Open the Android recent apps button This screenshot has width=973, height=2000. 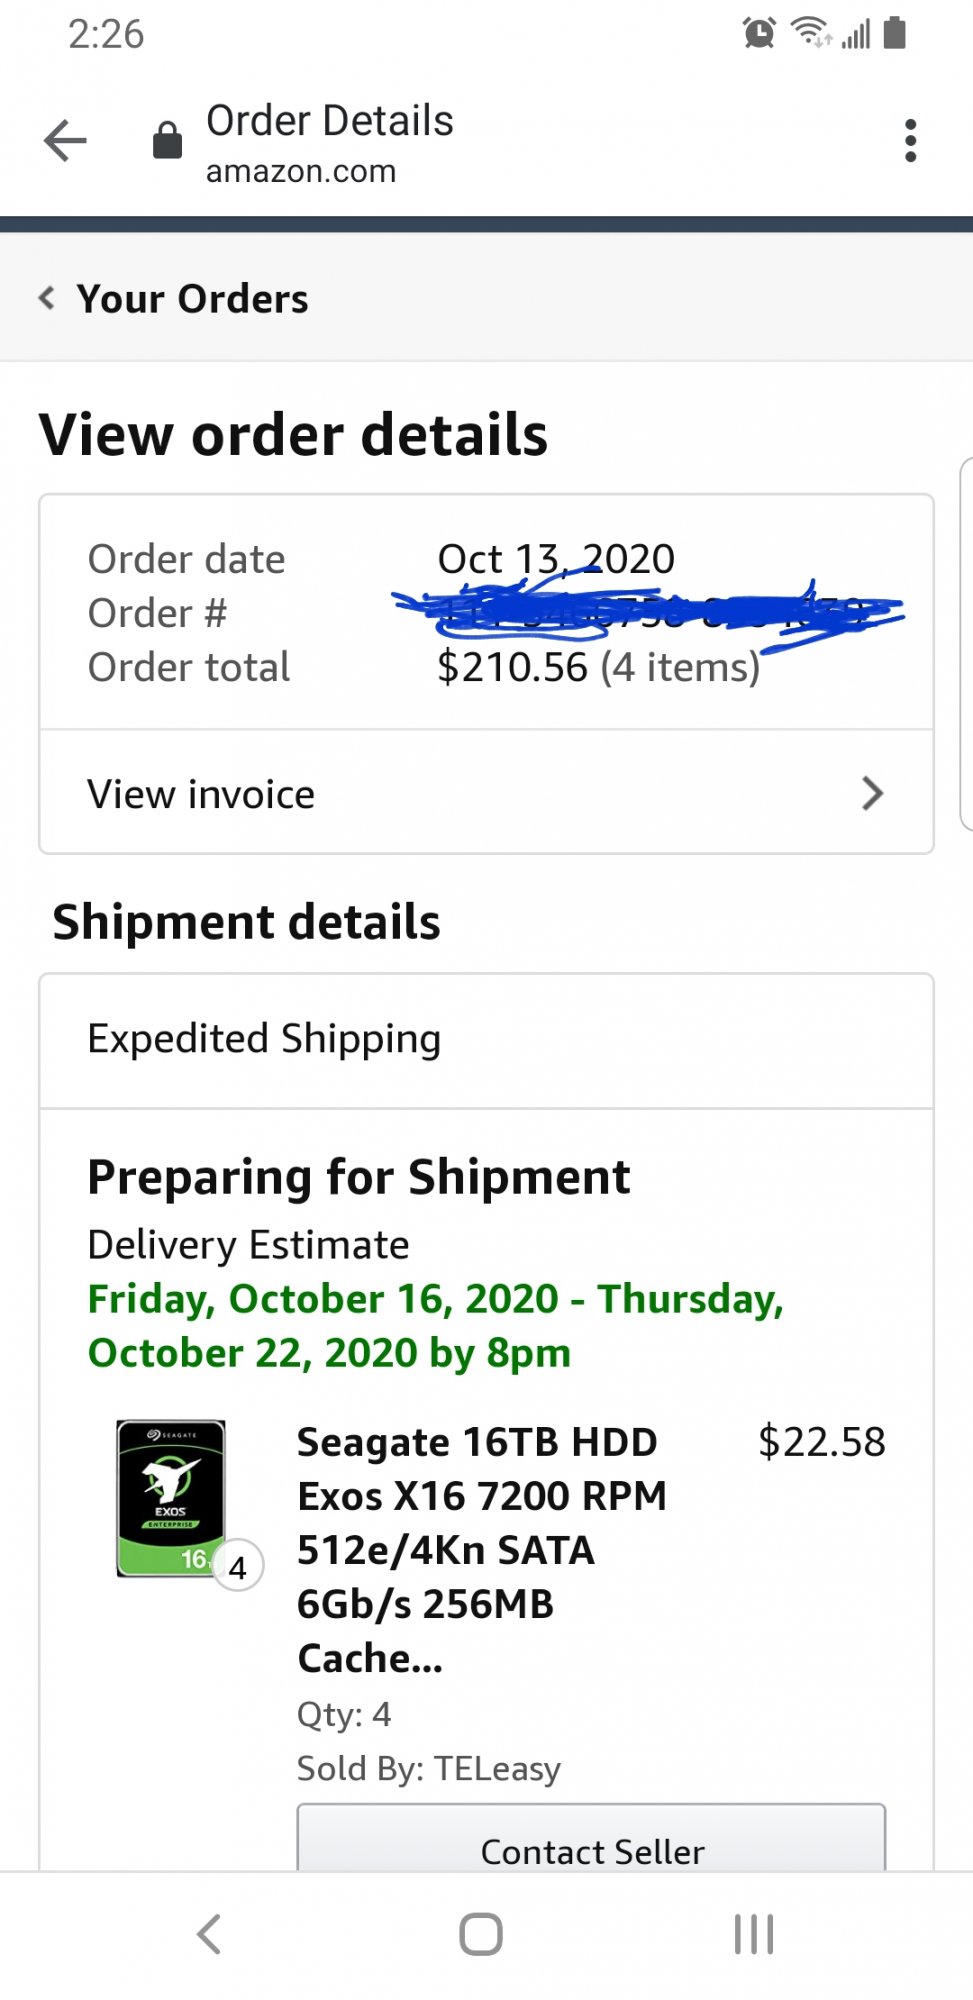coord(754,1934)
